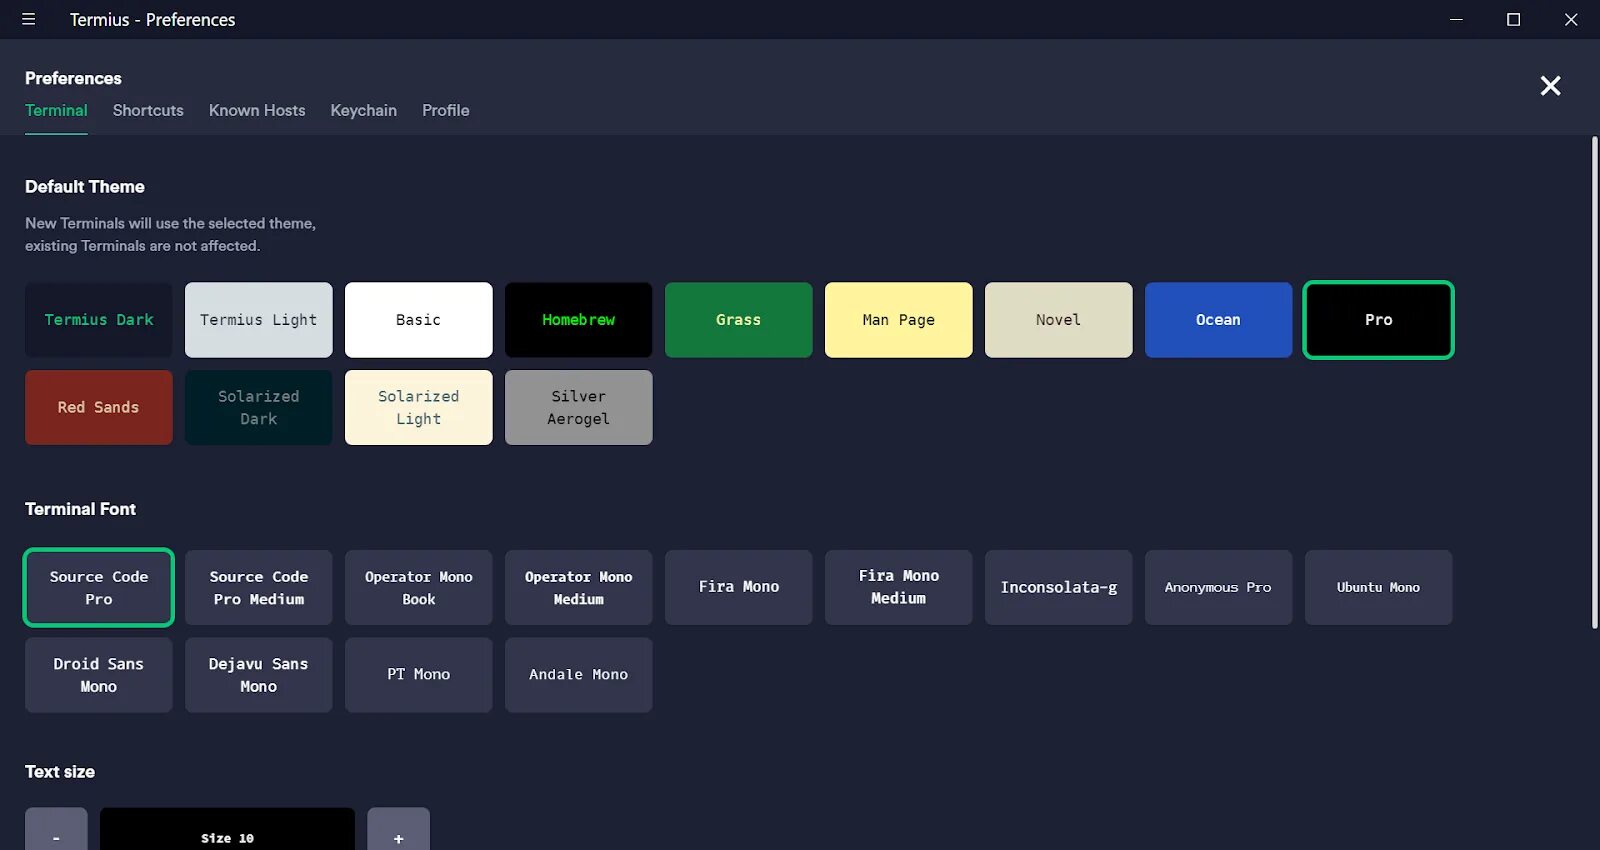The height and width of the screenshot is (850, 1600).
Task: Open the hamburger menu icon
Action: [x=28, y=19]
